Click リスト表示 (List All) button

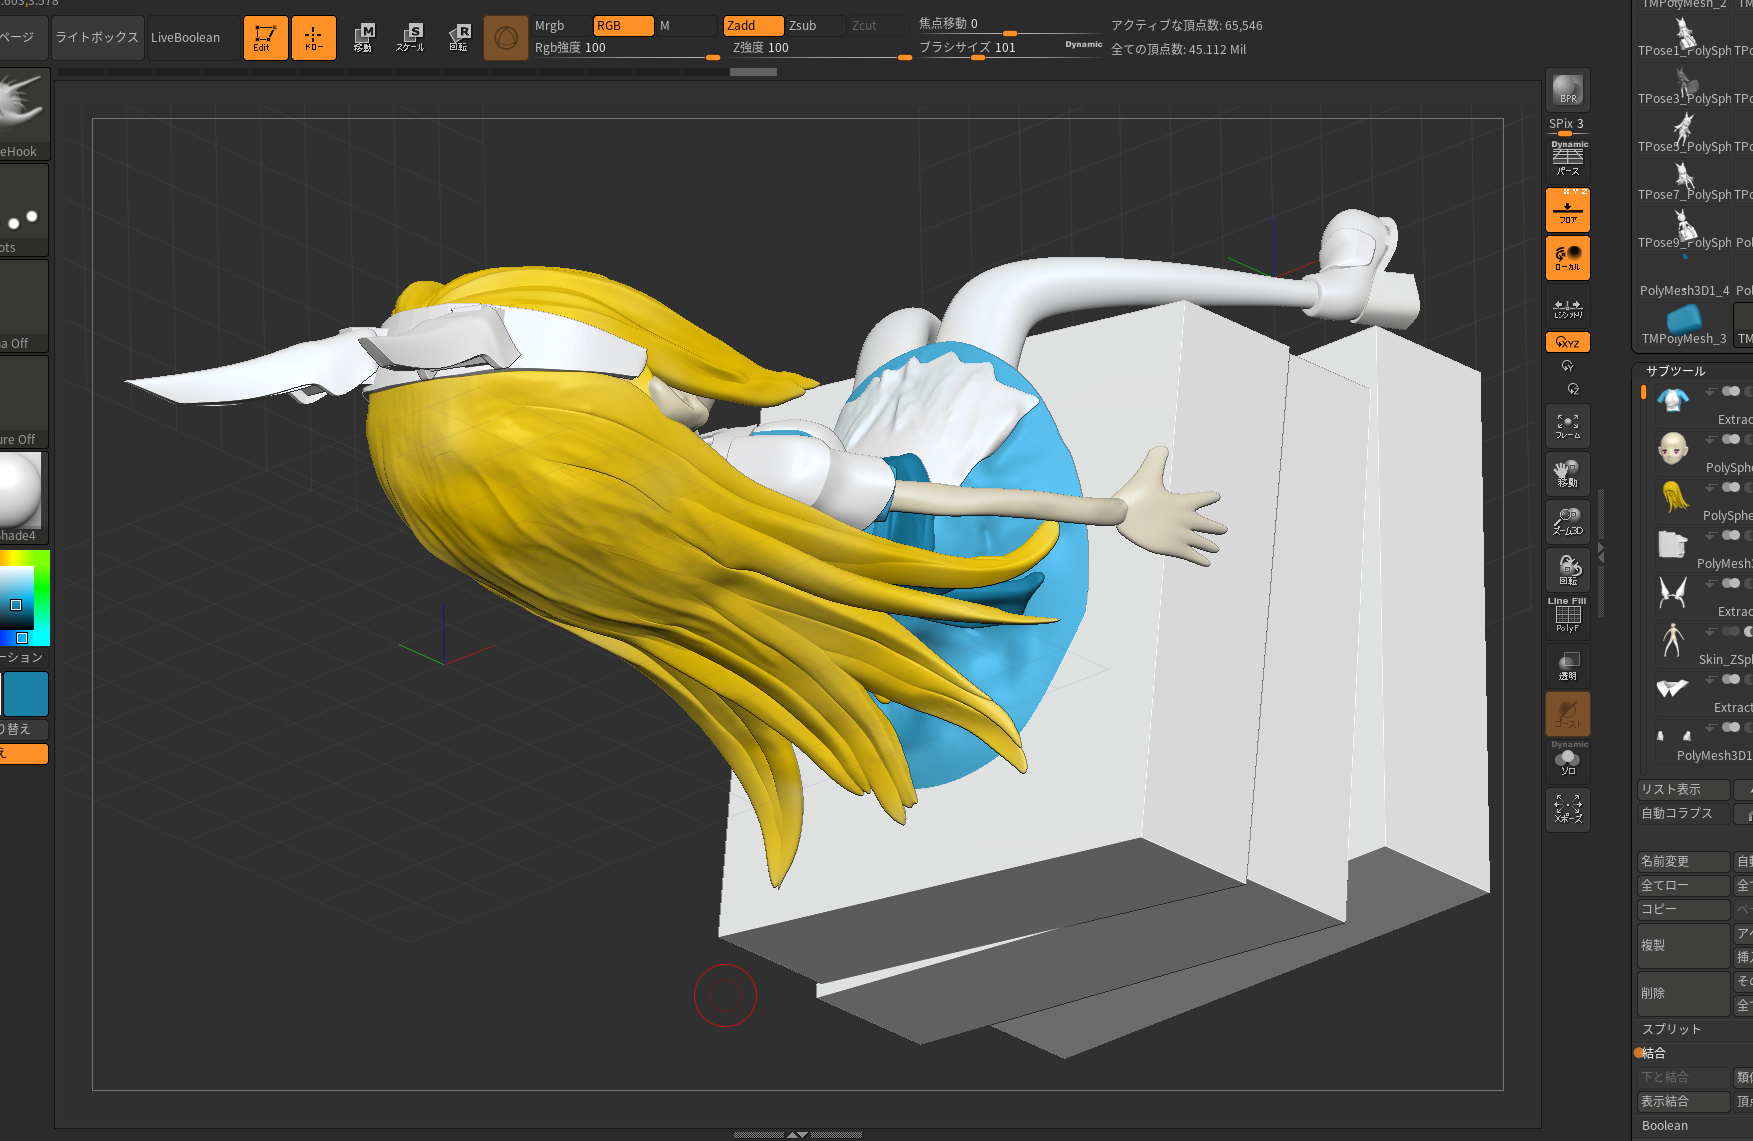pyautogui.click(x=1683, y=790)
